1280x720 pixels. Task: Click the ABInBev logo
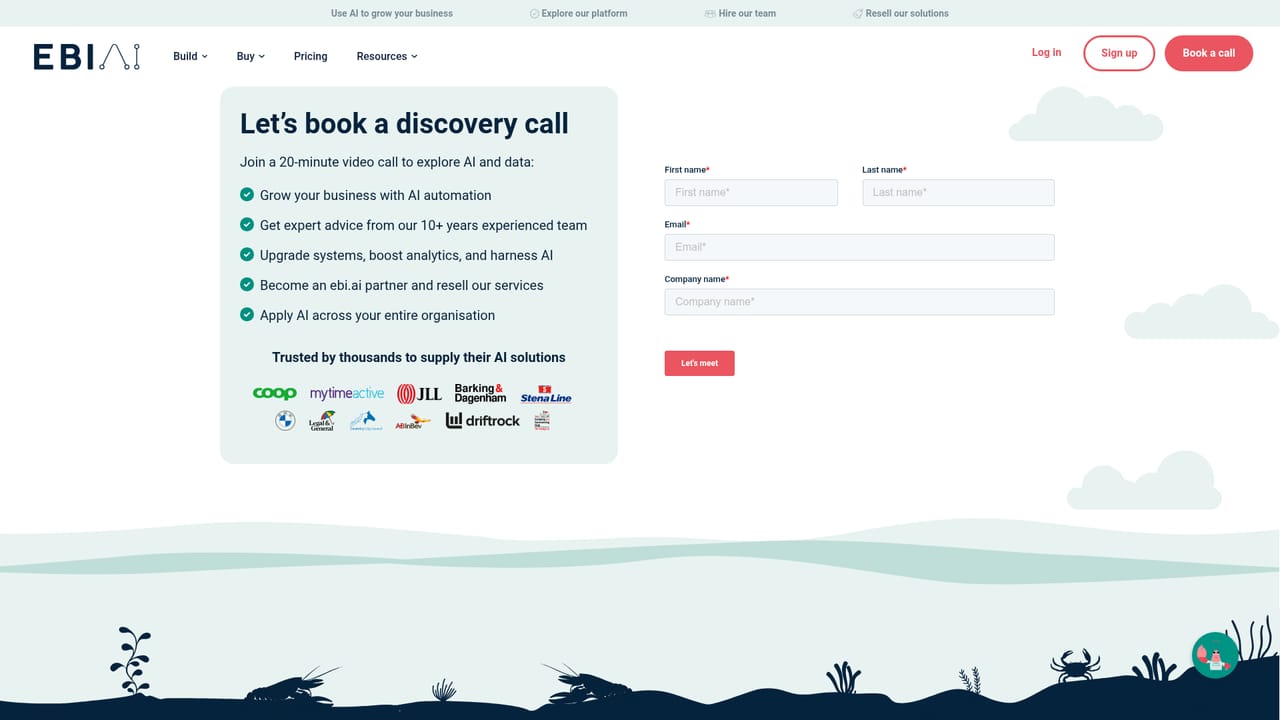click(x=412, y=422)
